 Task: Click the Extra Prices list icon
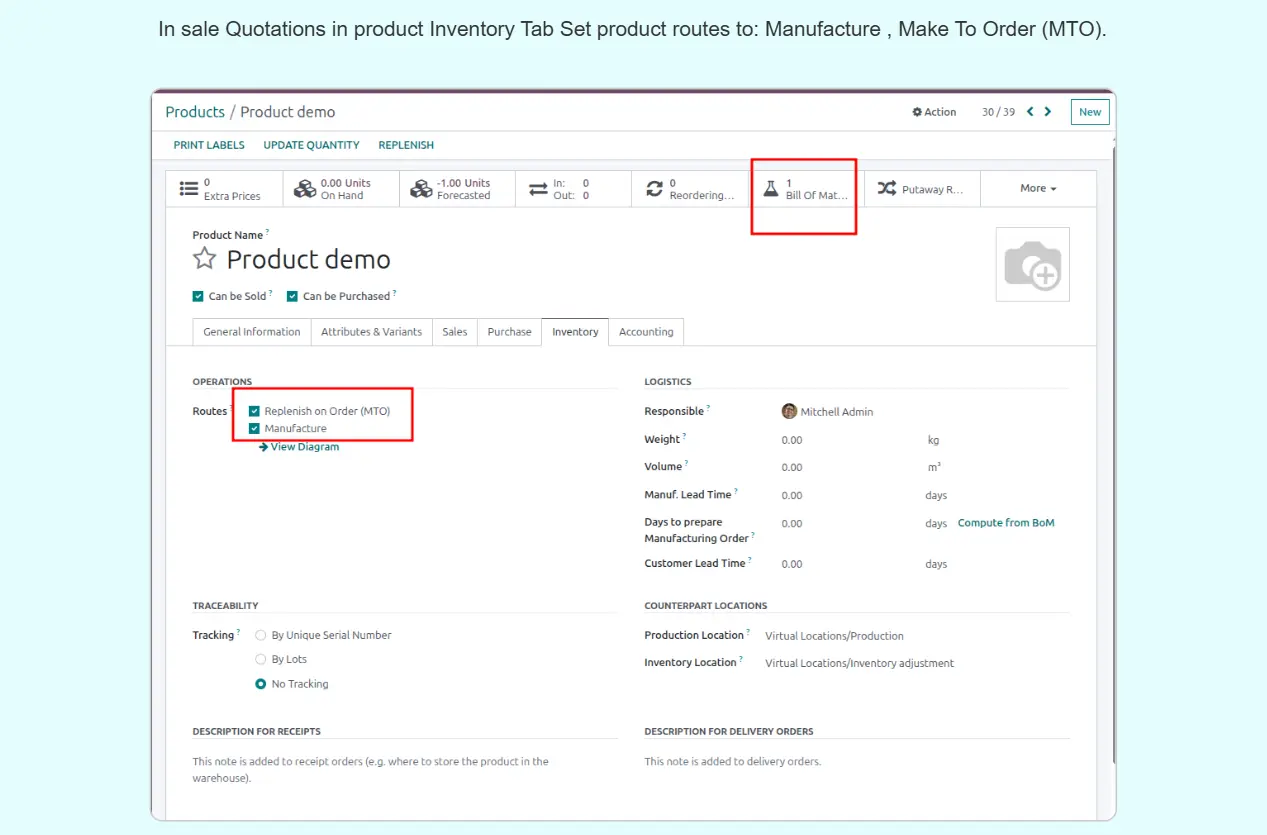pos(189,189)
